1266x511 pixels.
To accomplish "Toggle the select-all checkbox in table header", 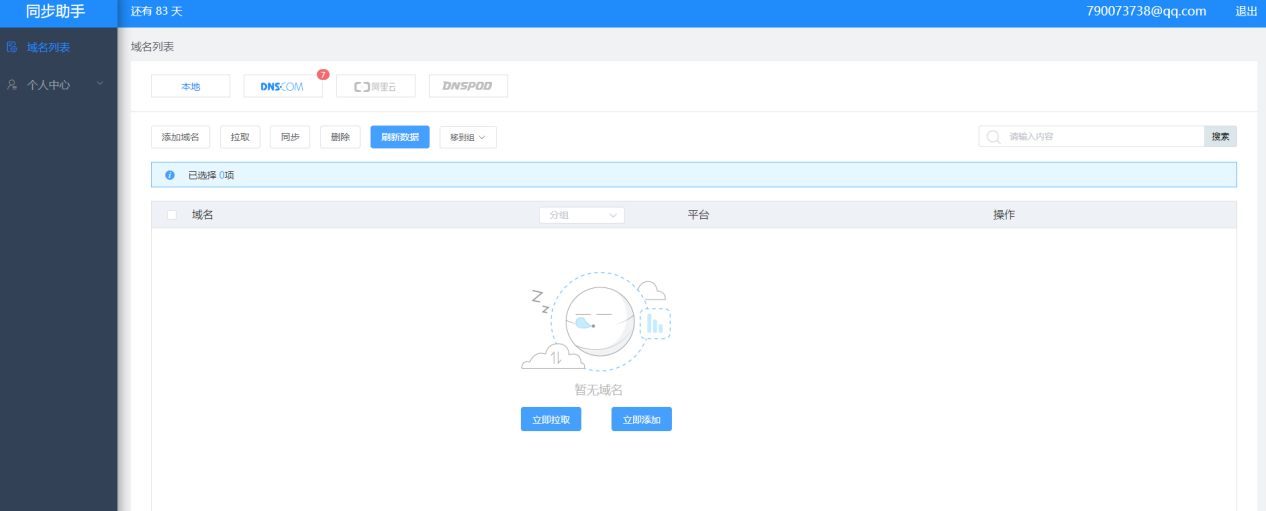I will [x=172, y=215].
